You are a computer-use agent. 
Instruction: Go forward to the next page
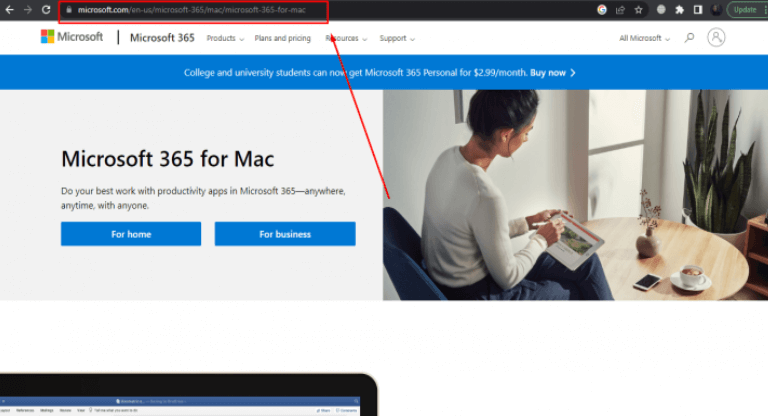tap(27, 10)
